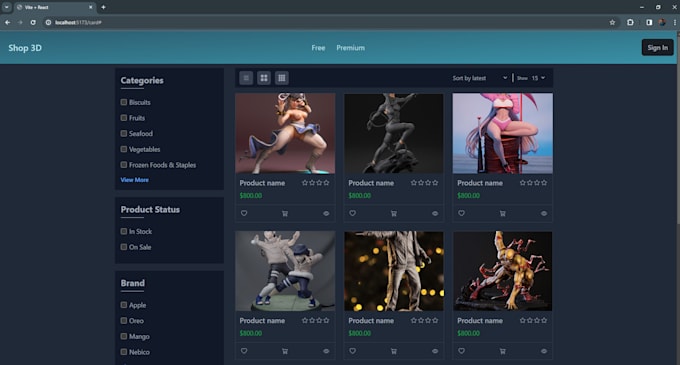Viewport: 680px width, 365px height.
Task: Open the two fighting ninja figures image
Action: (285, 271)
